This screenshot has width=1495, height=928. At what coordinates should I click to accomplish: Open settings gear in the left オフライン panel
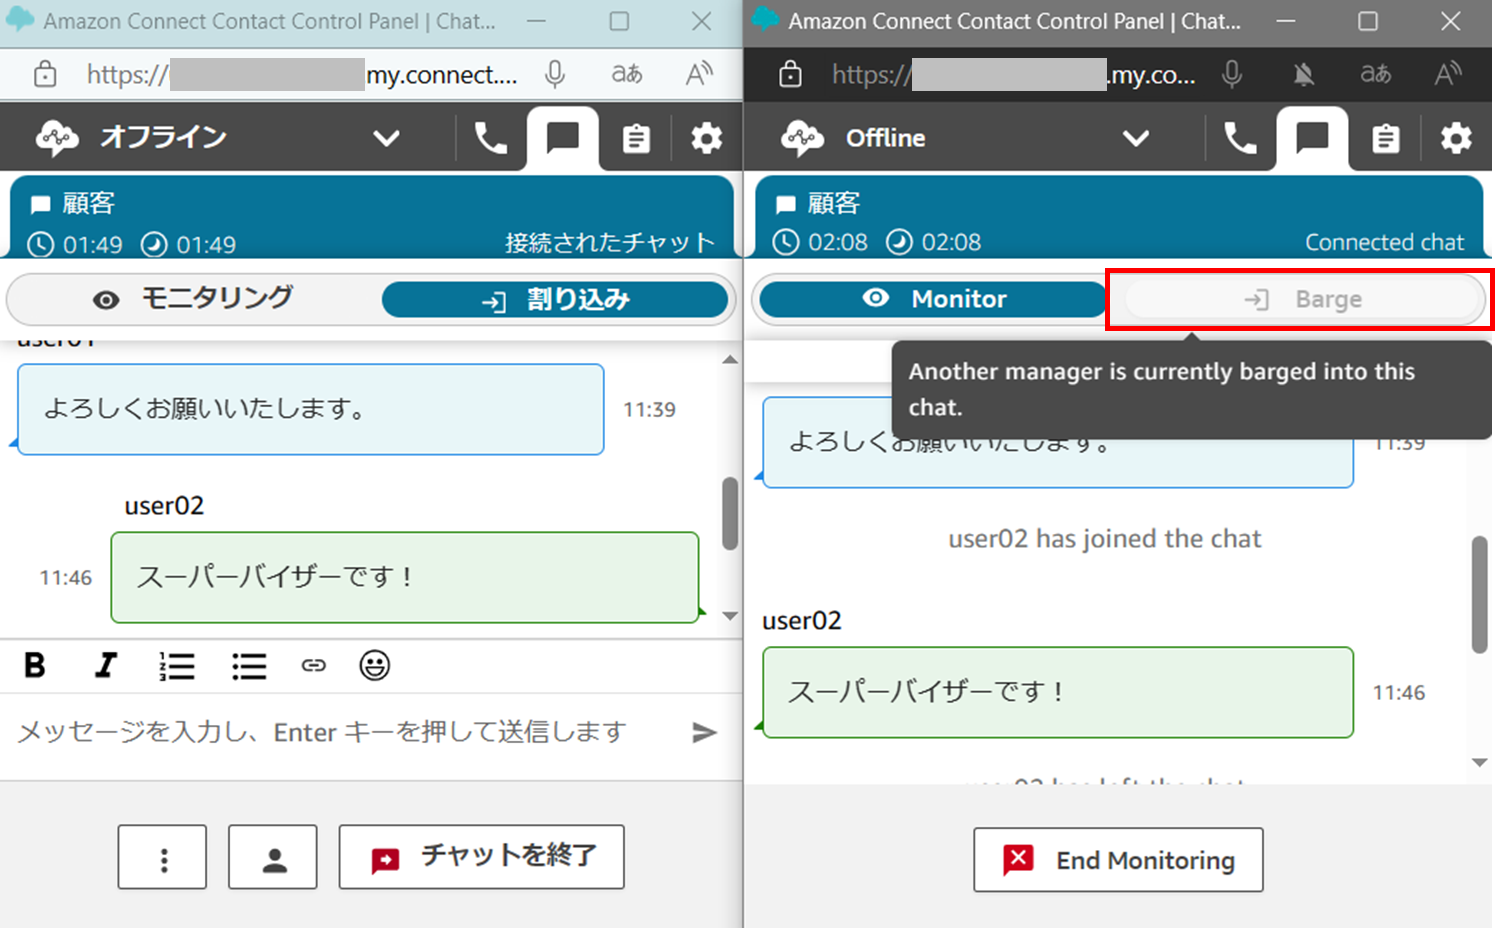706,138
